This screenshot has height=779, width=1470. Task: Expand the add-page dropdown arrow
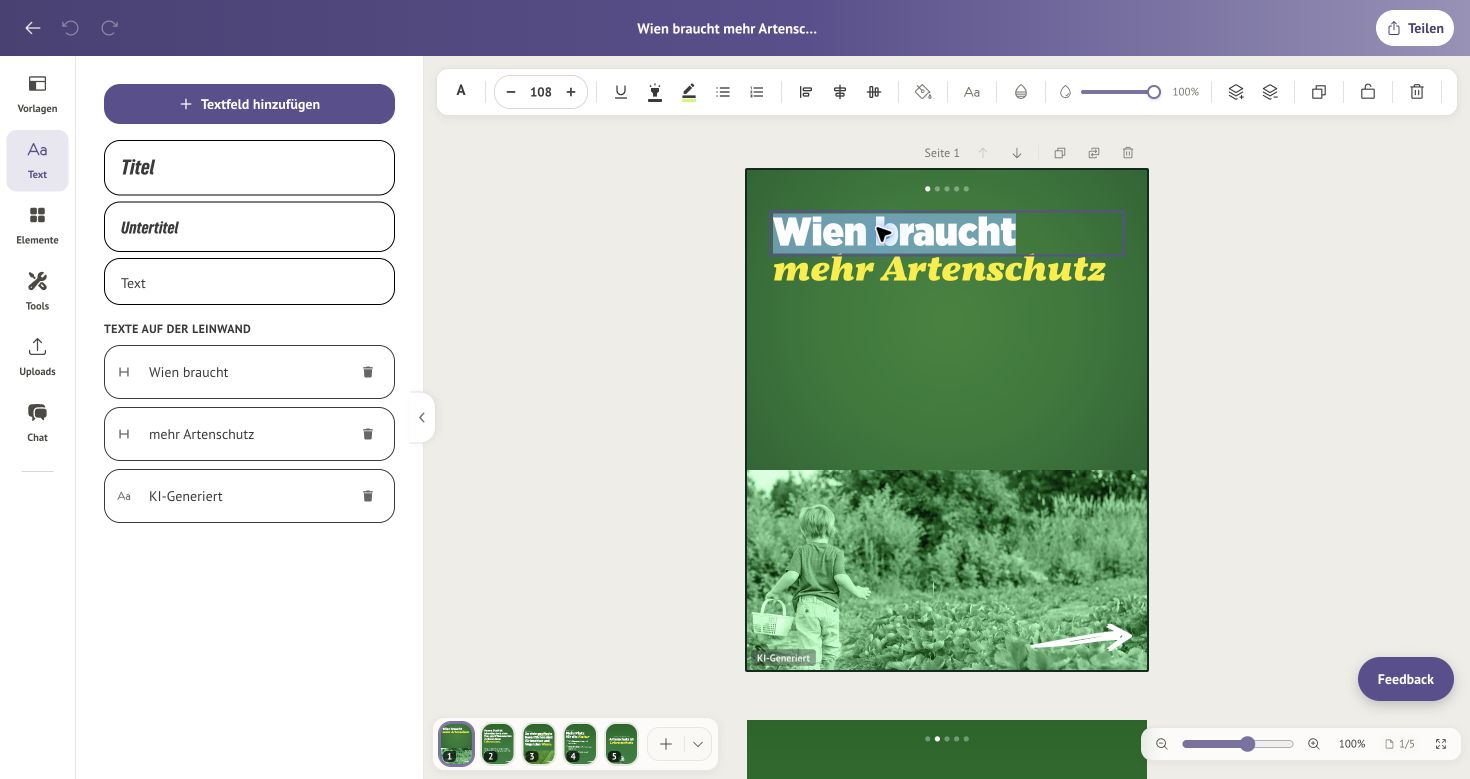click(698, 743)
